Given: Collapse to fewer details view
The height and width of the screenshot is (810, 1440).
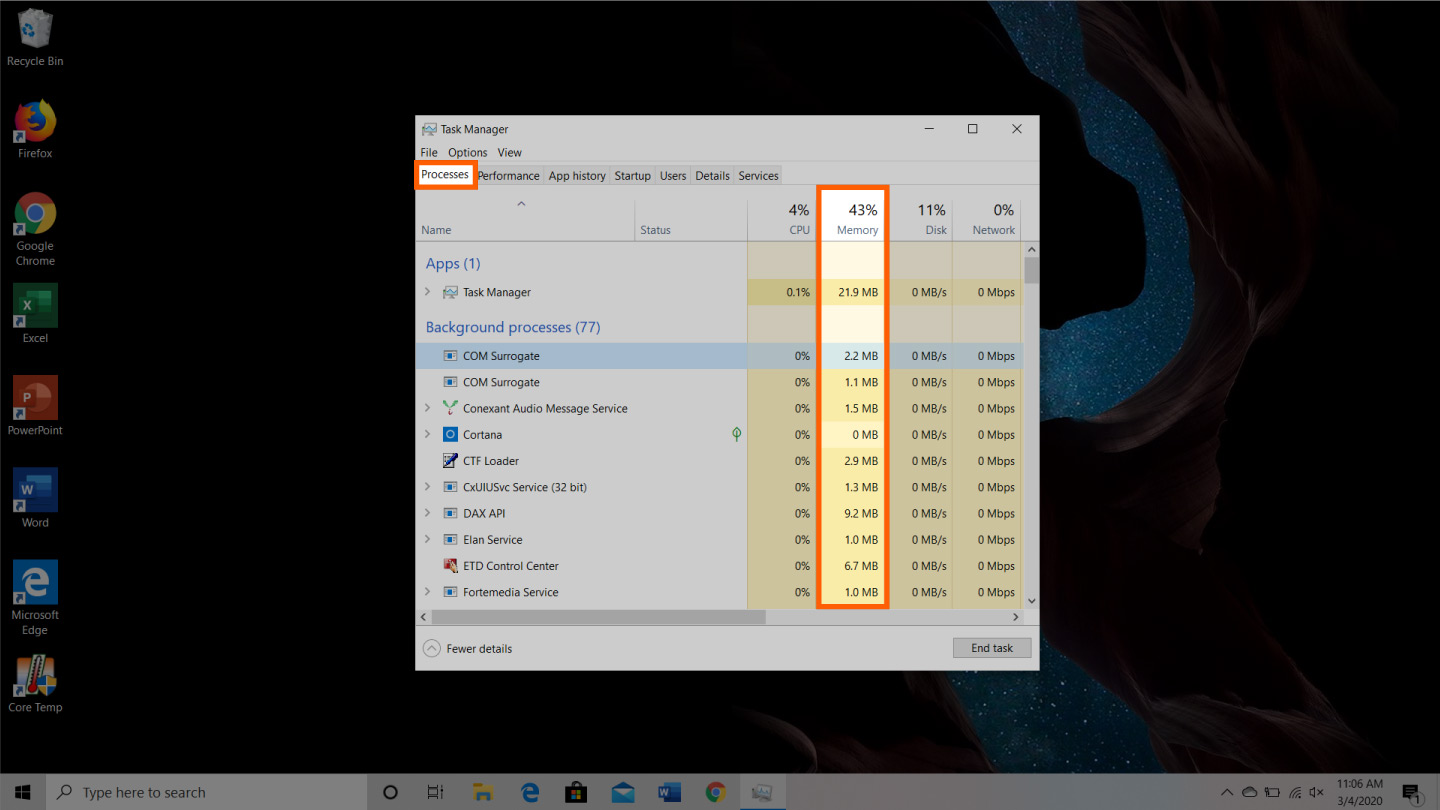Looking at the screenshot, I should click(467, 648).
